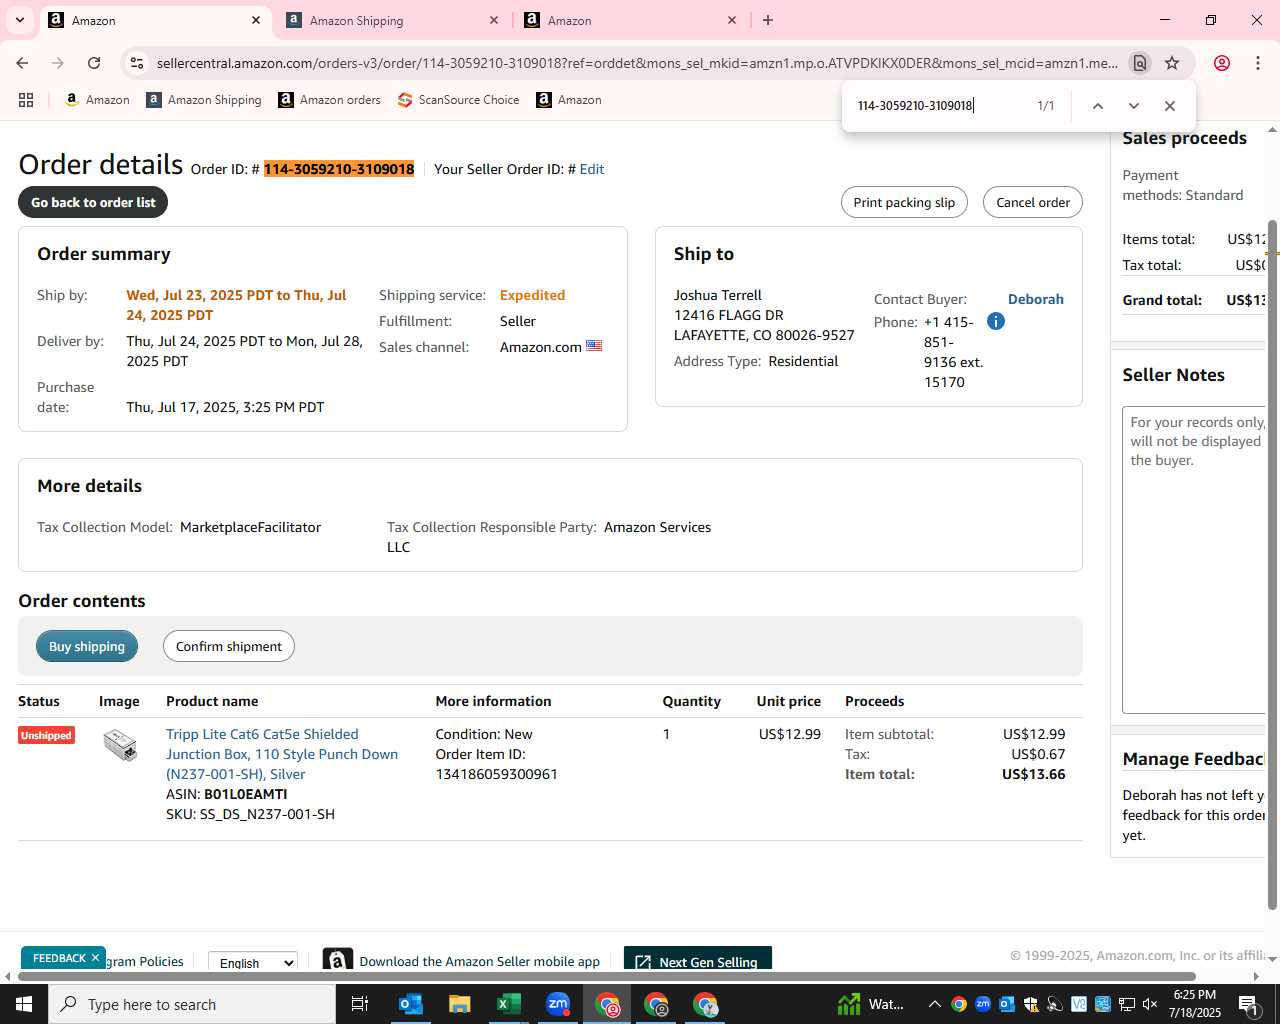The height and width of the screenshot is (1024, 1280).
Task: Click the vertical page scrollbar
Action: tap(1272, 565)
